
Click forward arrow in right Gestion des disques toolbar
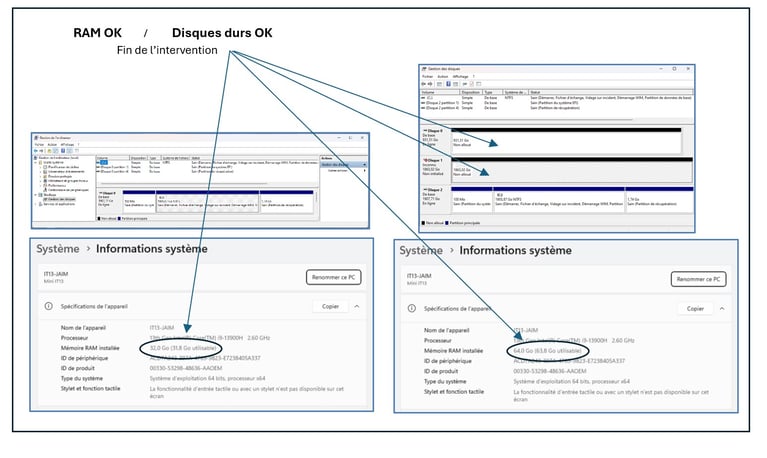click(x=430, y=84)
